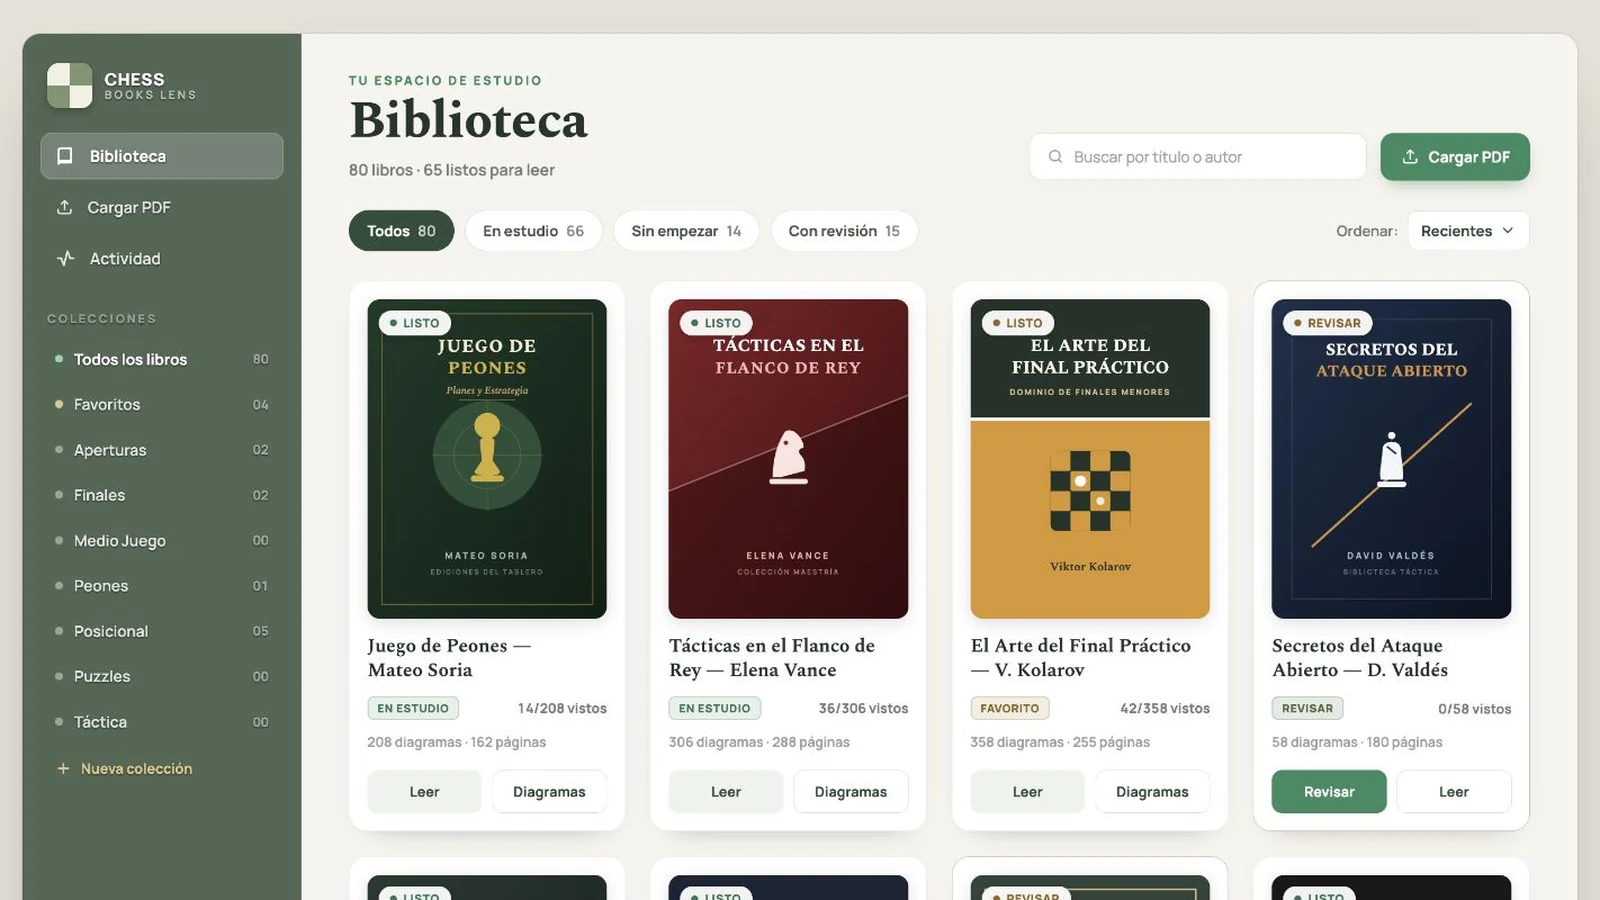Image resolution: width=1600 pixels, height=900 pixels.
Task: Click the upload icon on green Cargar PDF button
Action: coord(1410,157)
